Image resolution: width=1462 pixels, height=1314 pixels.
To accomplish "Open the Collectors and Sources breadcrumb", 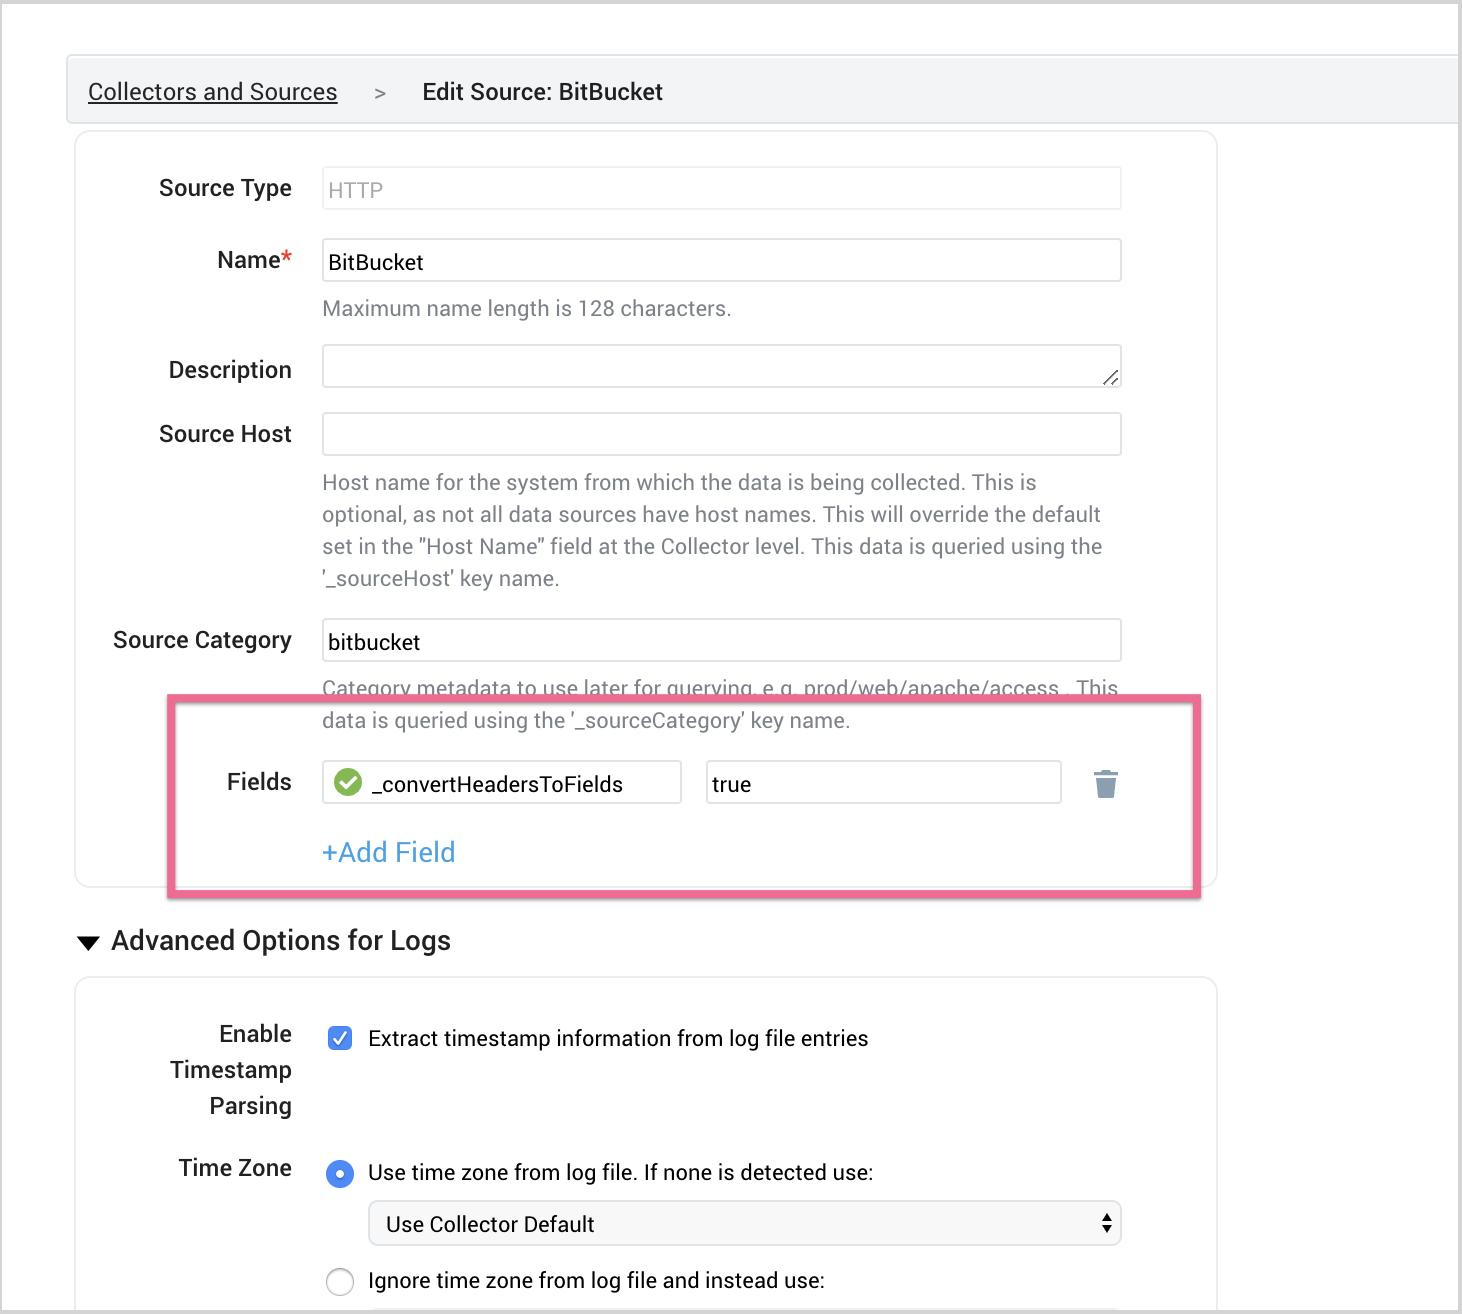I will coord(212,91).
